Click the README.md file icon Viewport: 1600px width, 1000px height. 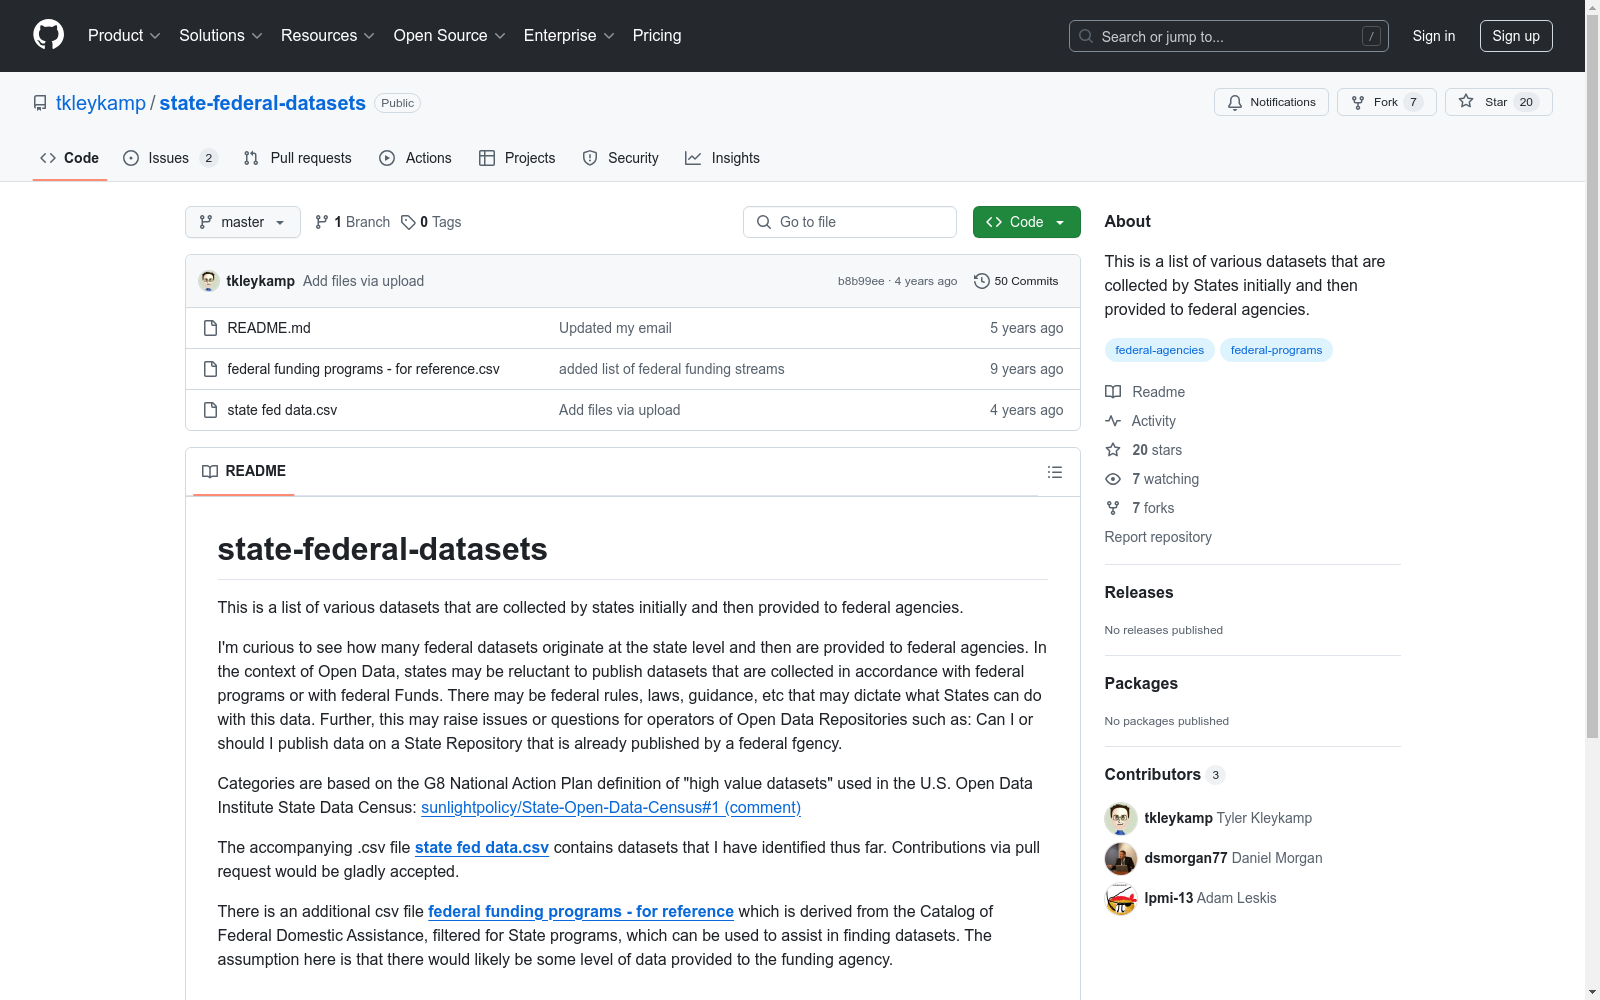(210, 328)
